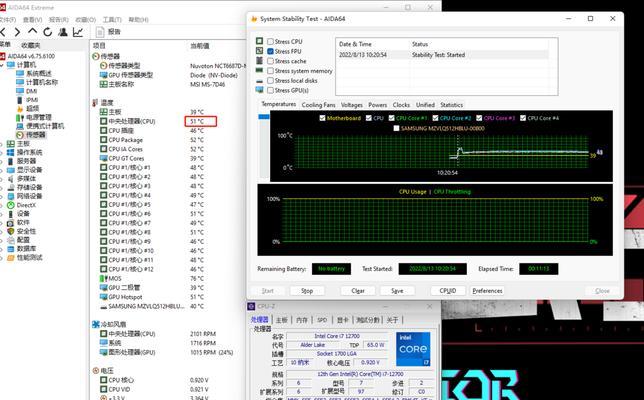Screen dimensions: 644x400
Task: Go forward with AIDA64 forward arrow
Action: point(17,32)
